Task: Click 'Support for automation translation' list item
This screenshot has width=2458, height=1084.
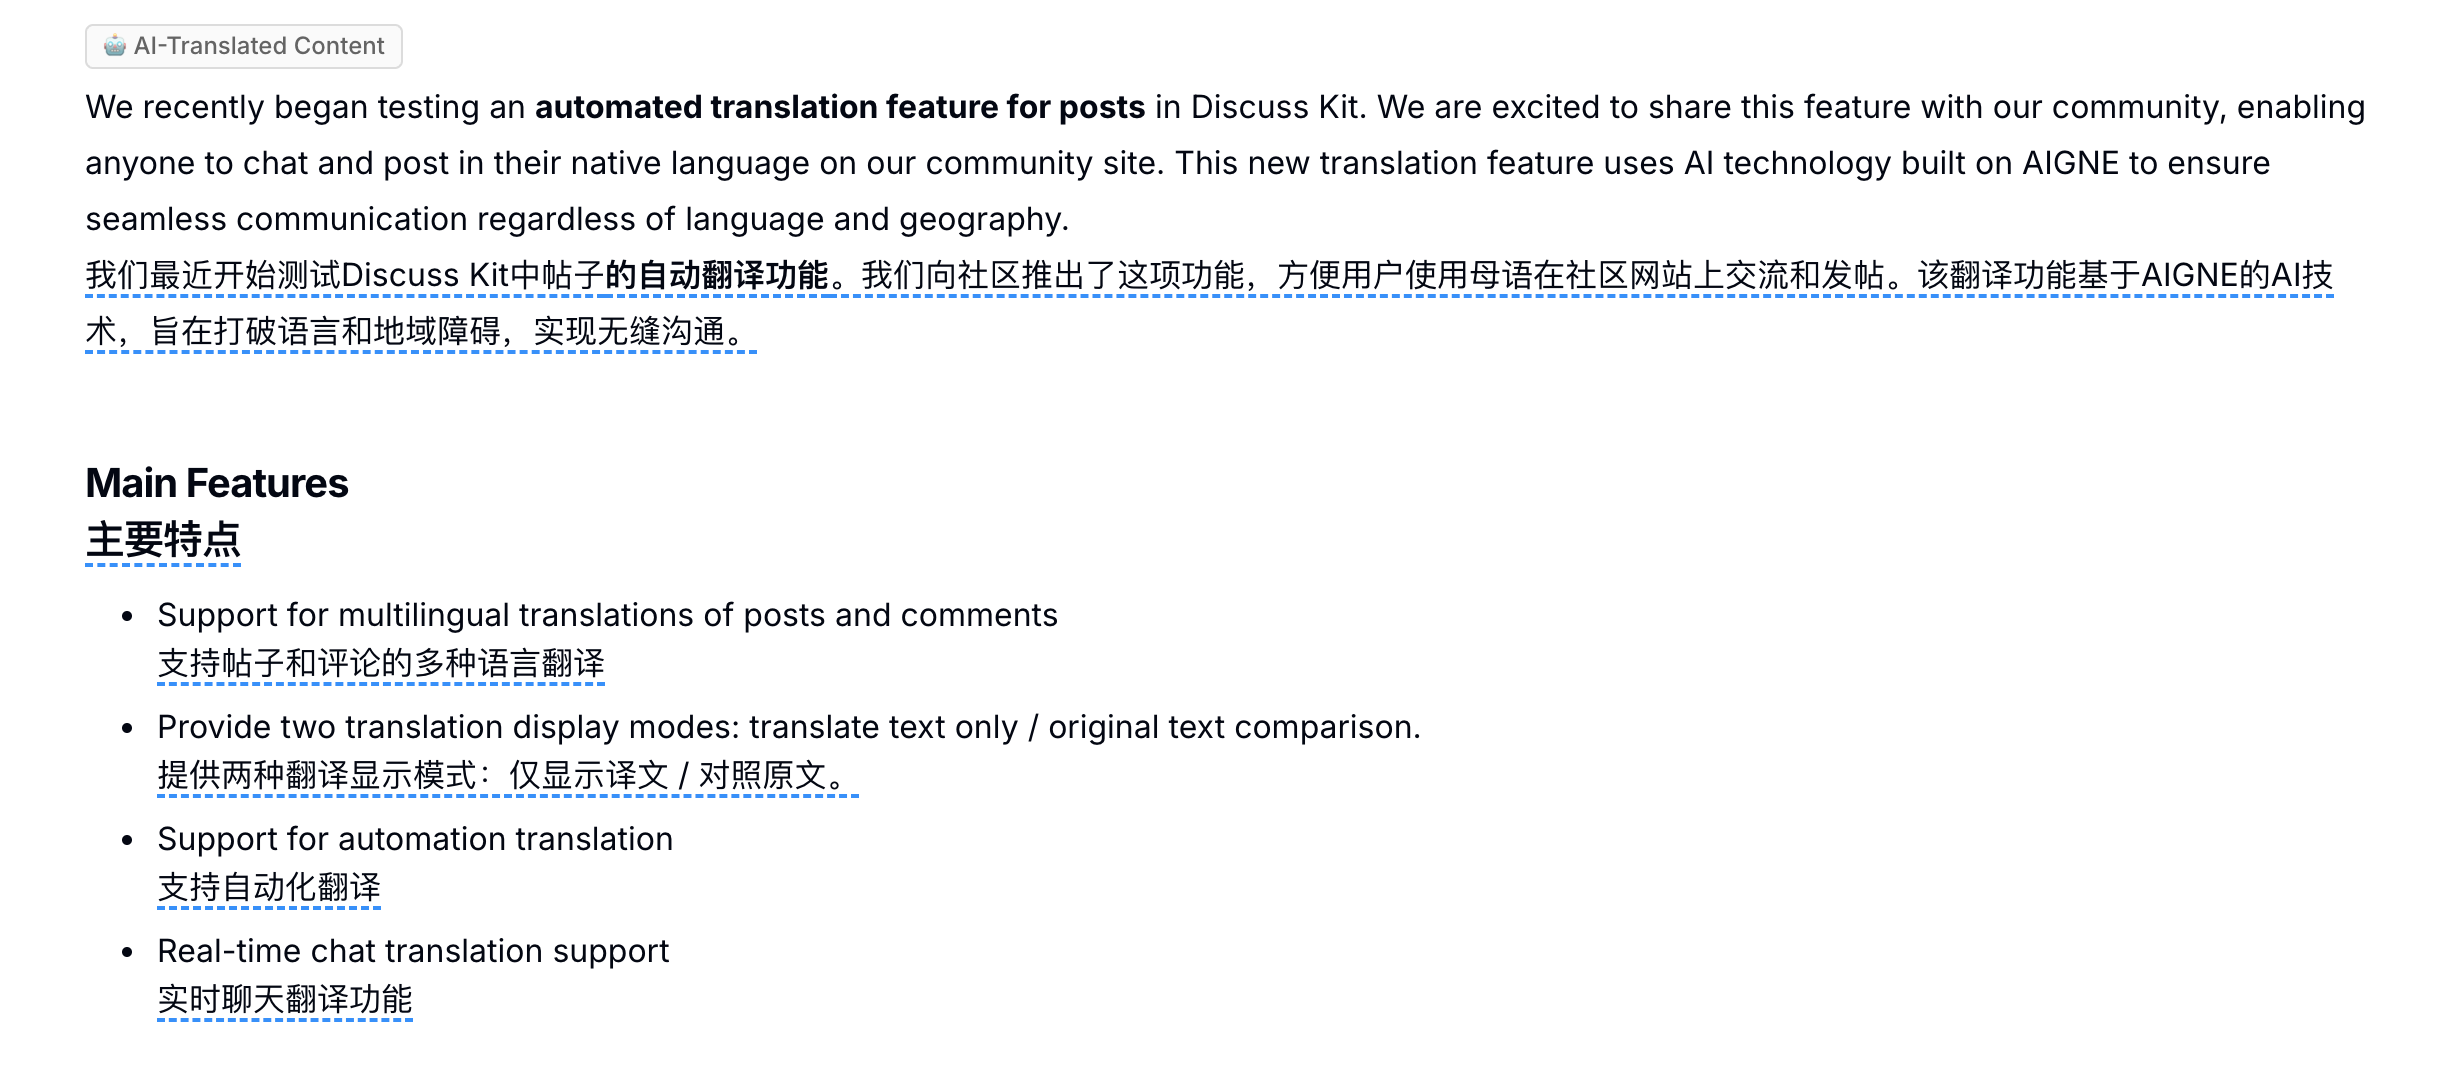Action: coord(415,839)
